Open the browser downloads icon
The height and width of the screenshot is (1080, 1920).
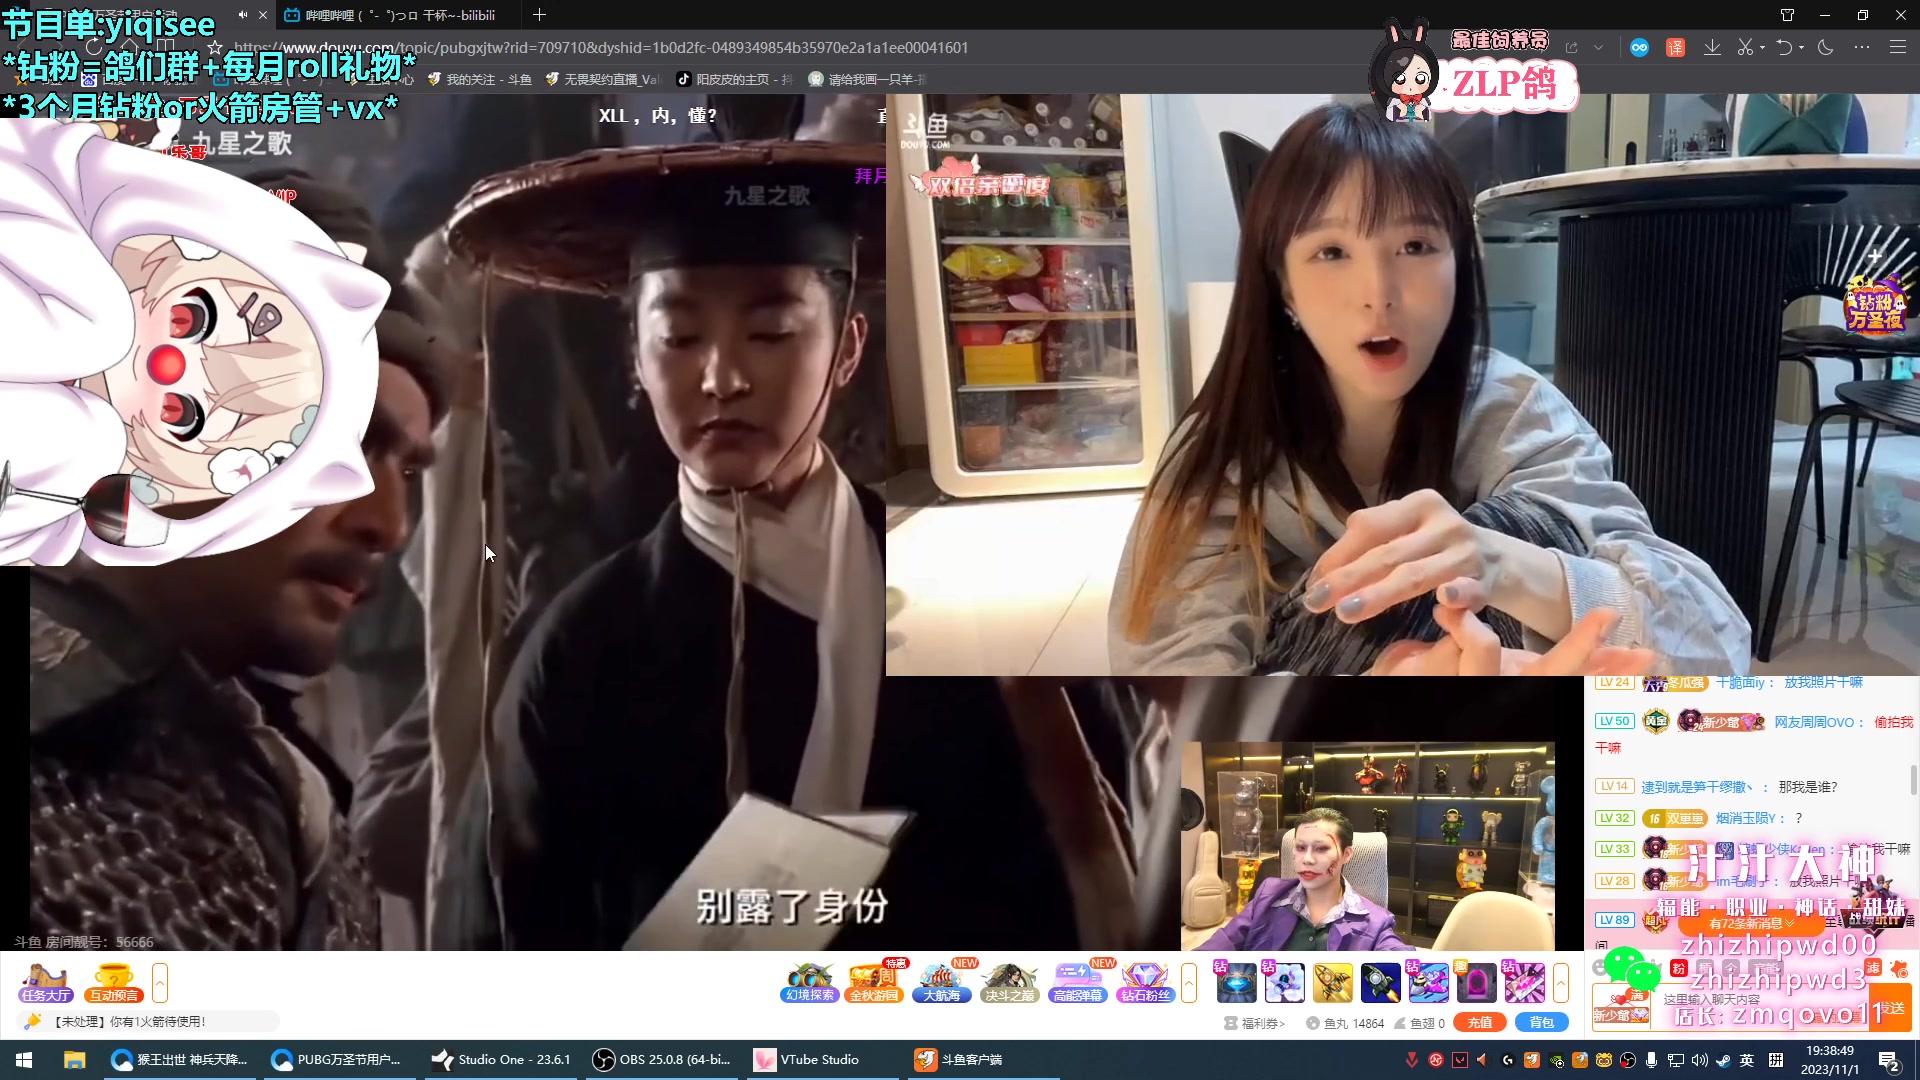click(1712, 47)
